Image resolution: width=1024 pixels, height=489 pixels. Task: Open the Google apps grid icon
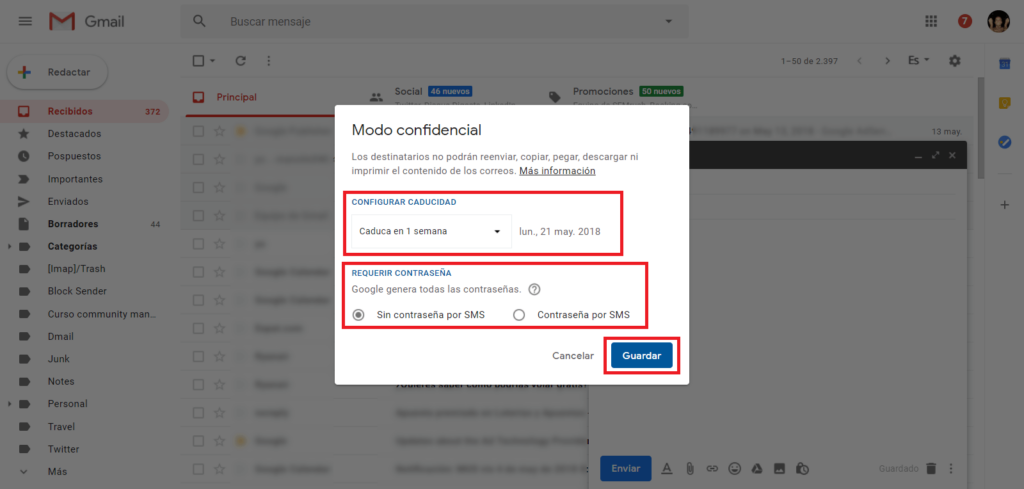point(931,22)
